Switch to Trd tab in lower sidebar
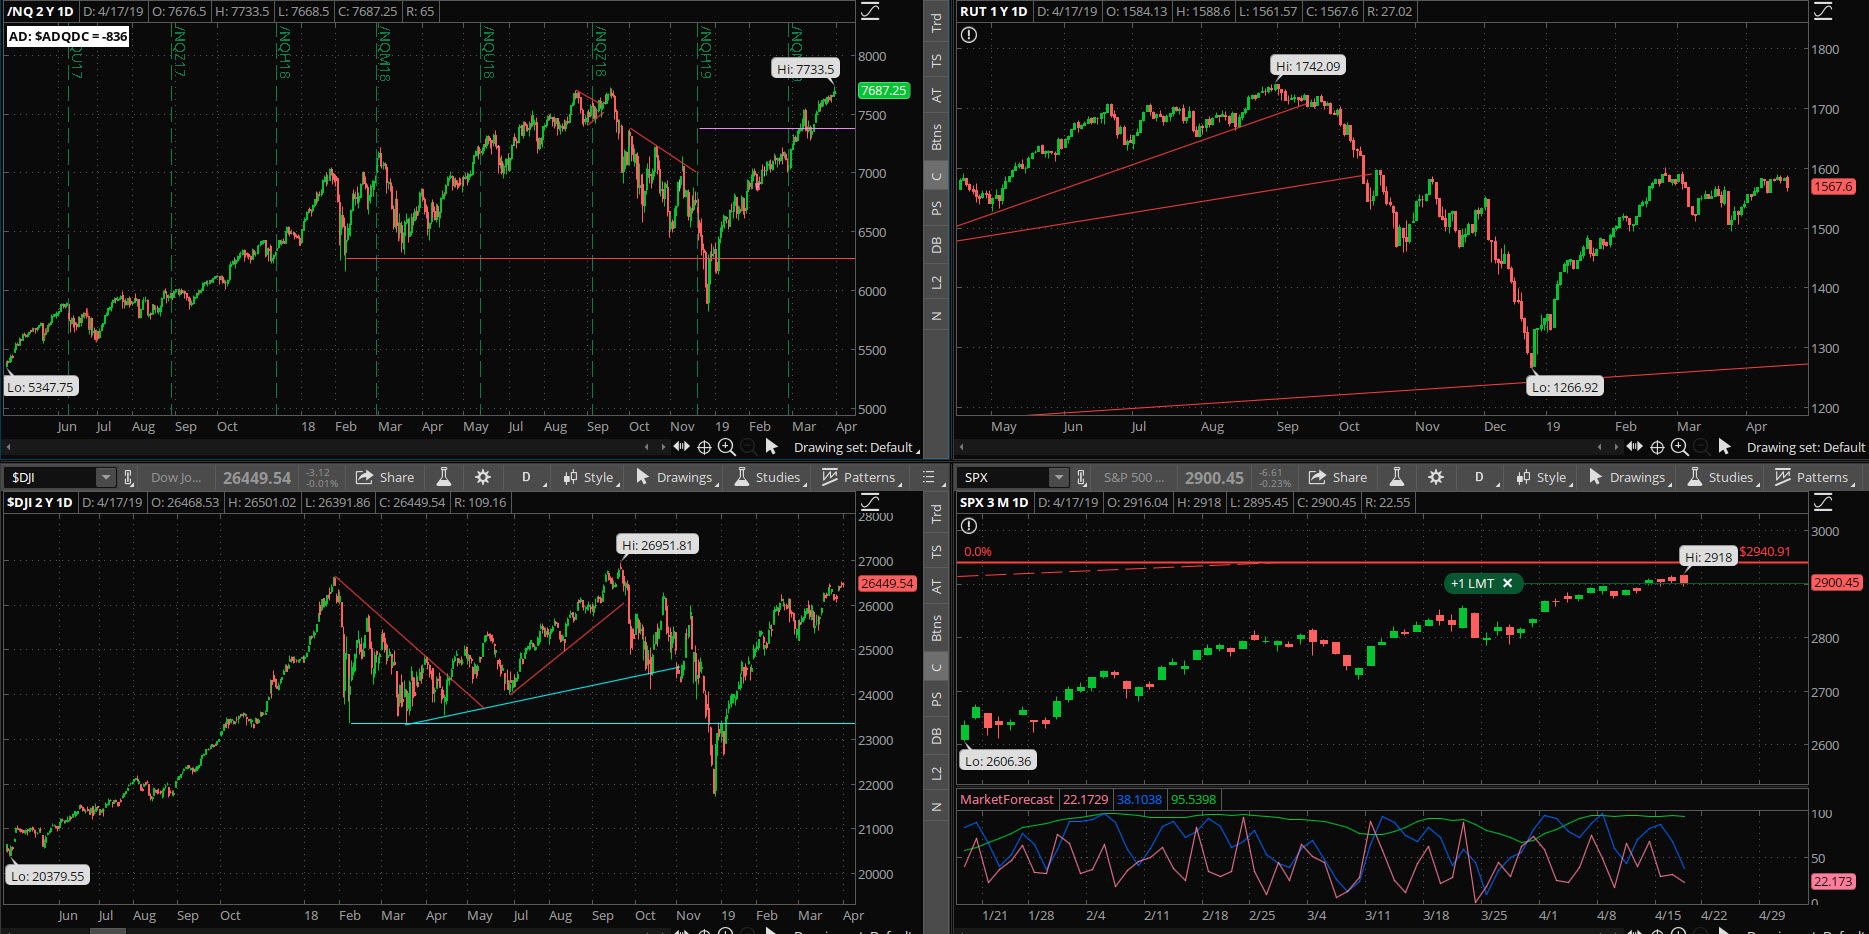The width and height of the screenshot is (1869, 934). click(936, 514)
